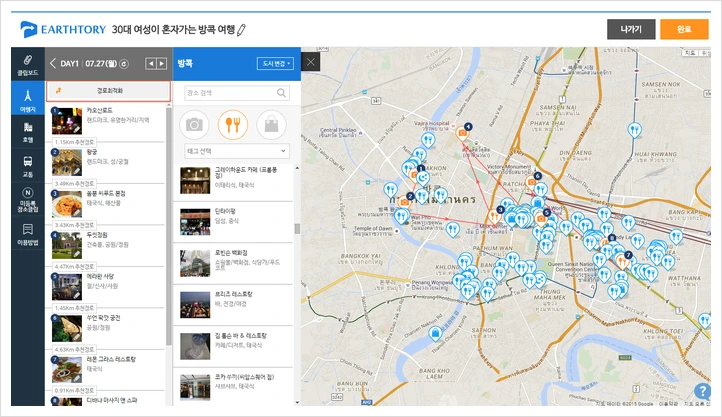Click edit pencil on 레몬 그라스 레스토랑 thumbnail
The height and width of the screenshot is (417, 722).
[x=77, y=378]
